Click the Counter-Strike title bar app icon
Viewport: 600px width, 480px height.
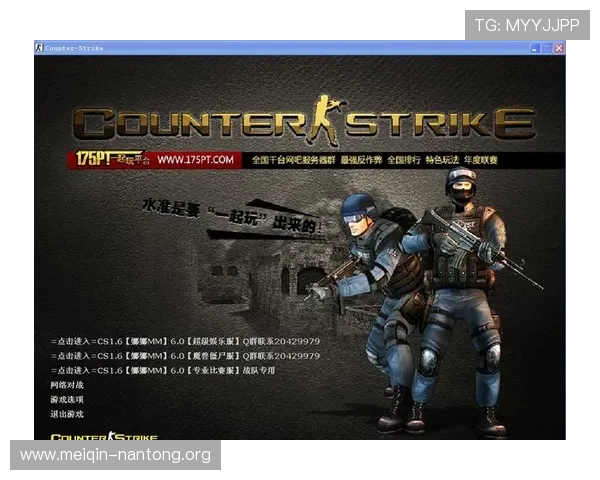(x=39, y=47)
